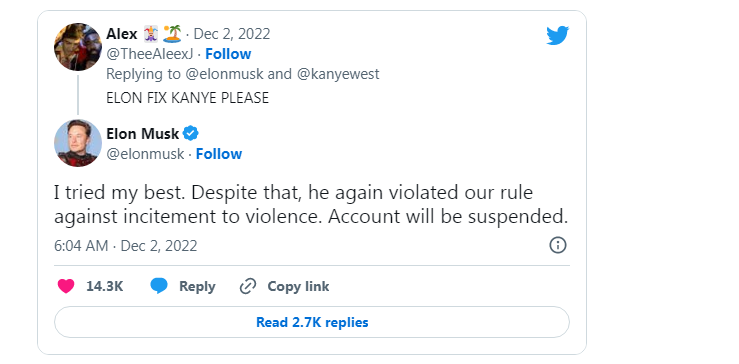Open the Read 2.7K replies button
The width and height of the screenshot is (739, 364).
tap(312, 322)
